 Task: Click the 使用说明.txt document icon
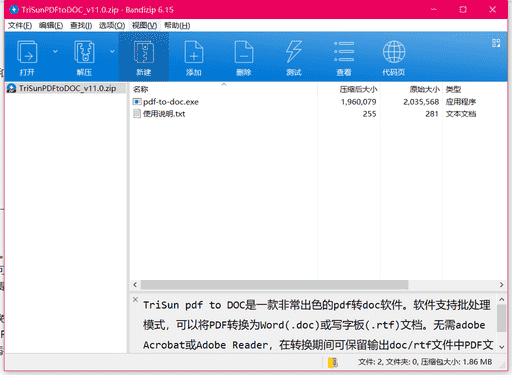pyautogui.click(x=137, y=114)
